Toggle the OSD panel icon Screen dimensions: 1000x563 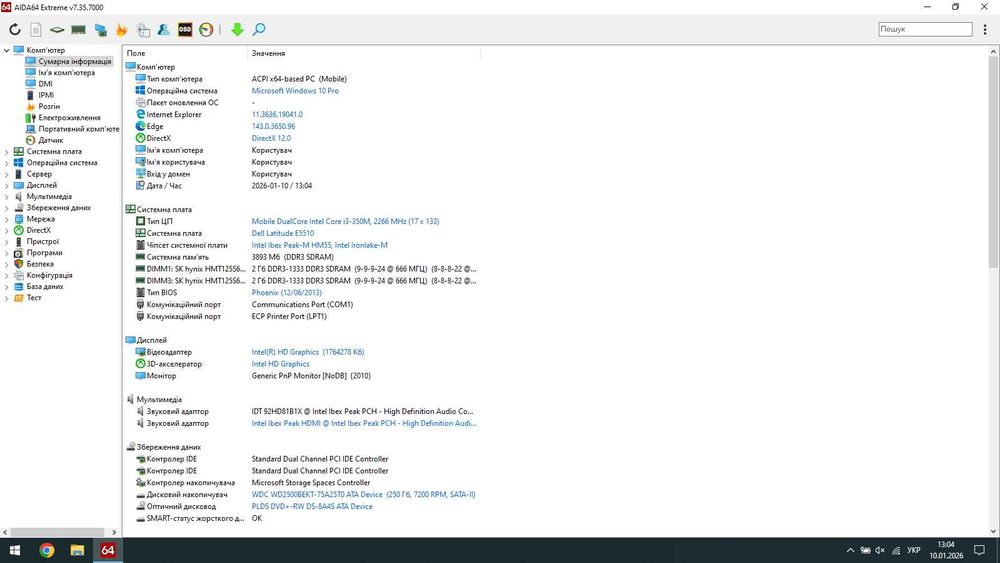(x=185, y=29)
